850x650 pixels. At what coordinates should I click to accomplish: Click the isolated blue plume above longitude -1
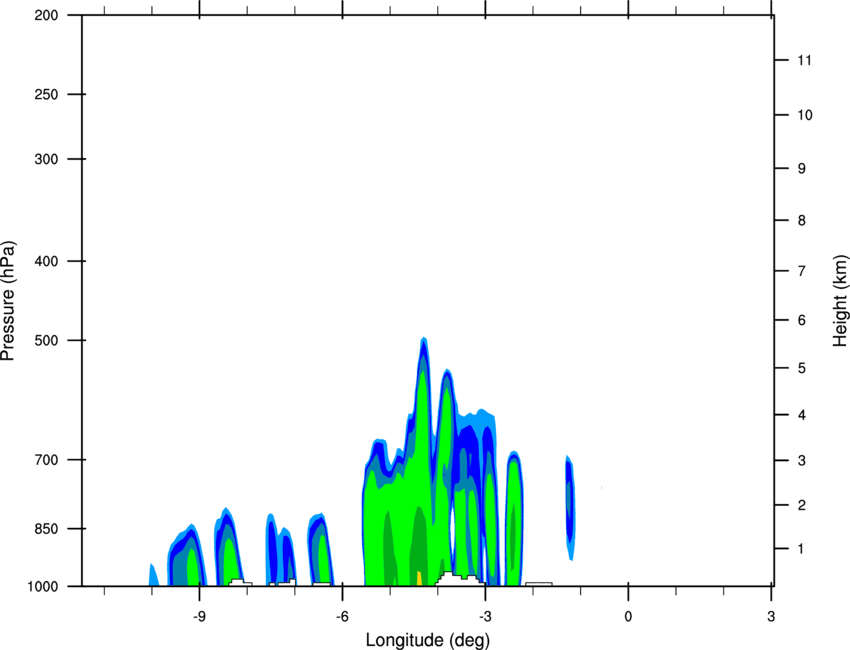pyautogui.click(x=569, y=507)
